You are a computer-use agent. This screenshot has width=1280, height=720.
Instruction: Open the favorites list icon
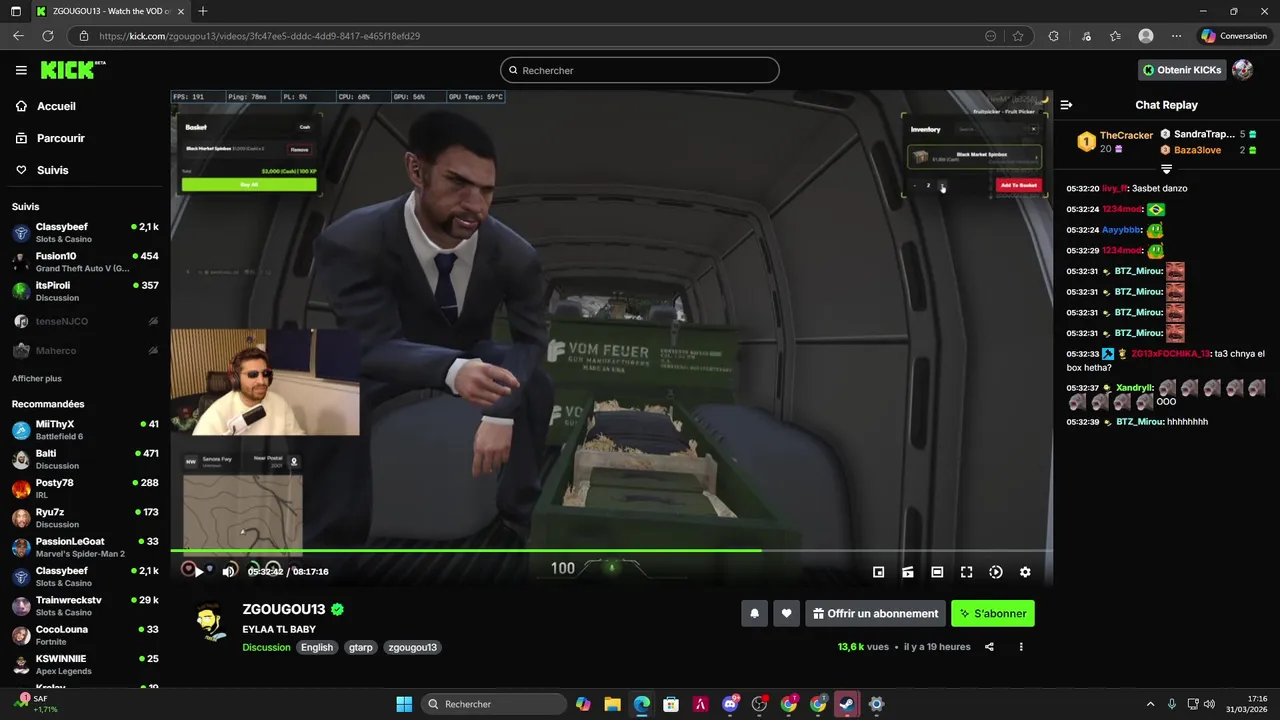coord(1115,36)
